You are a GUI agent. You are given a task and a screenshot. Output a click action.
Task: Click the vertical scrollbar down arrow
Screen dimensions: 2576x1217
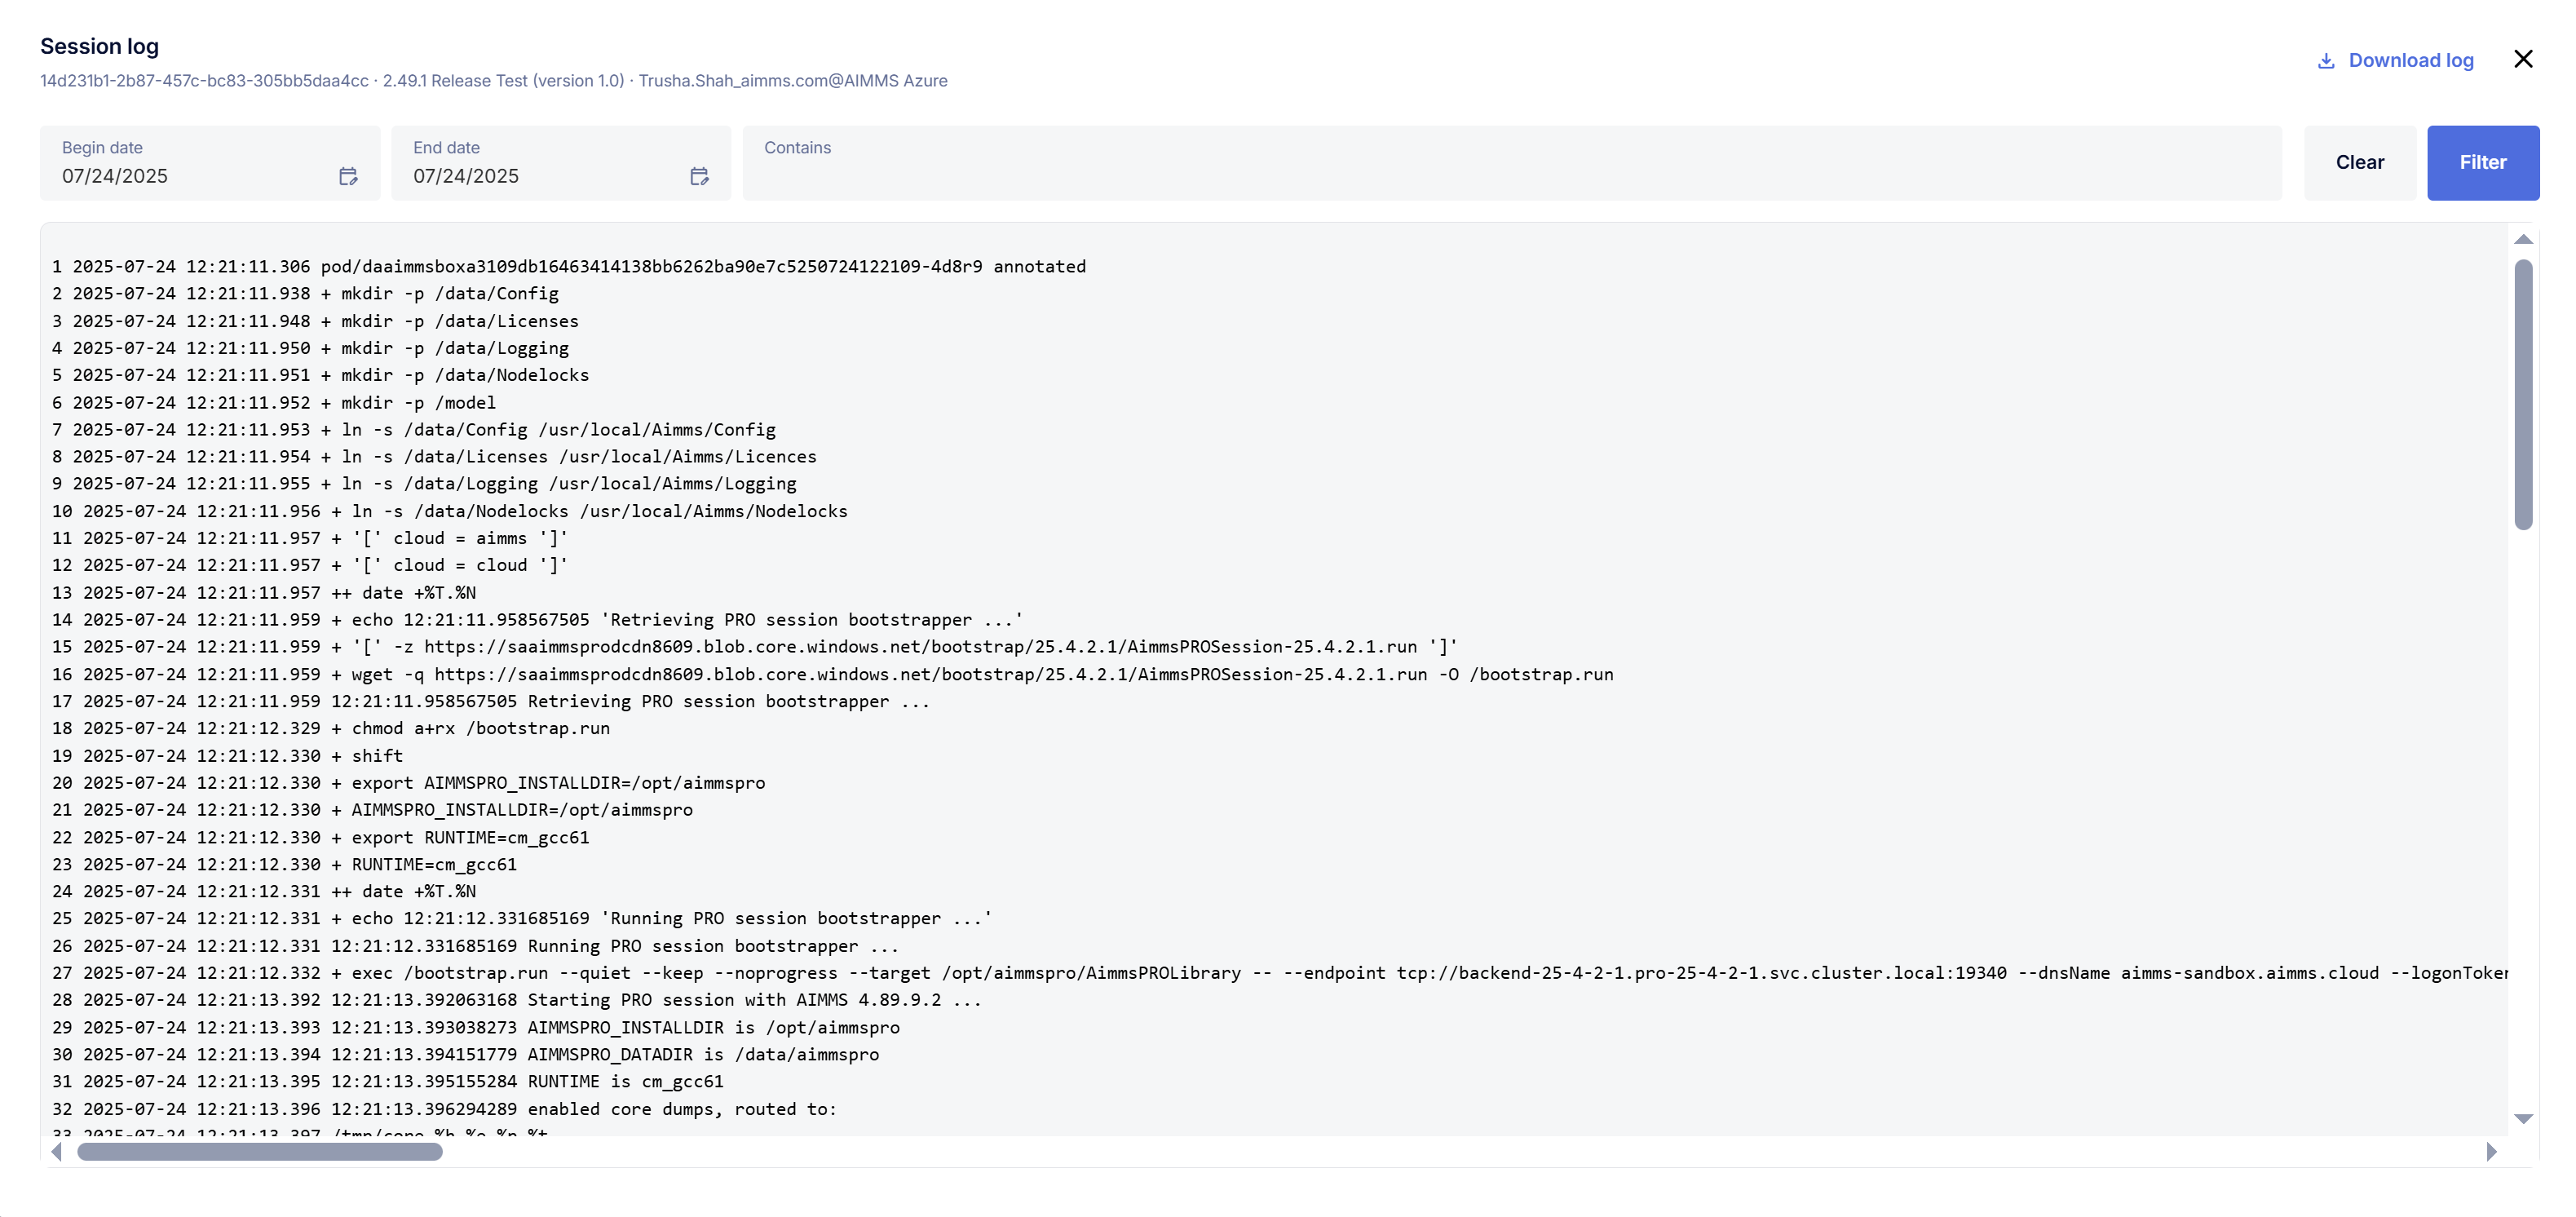[2523, 1119]
